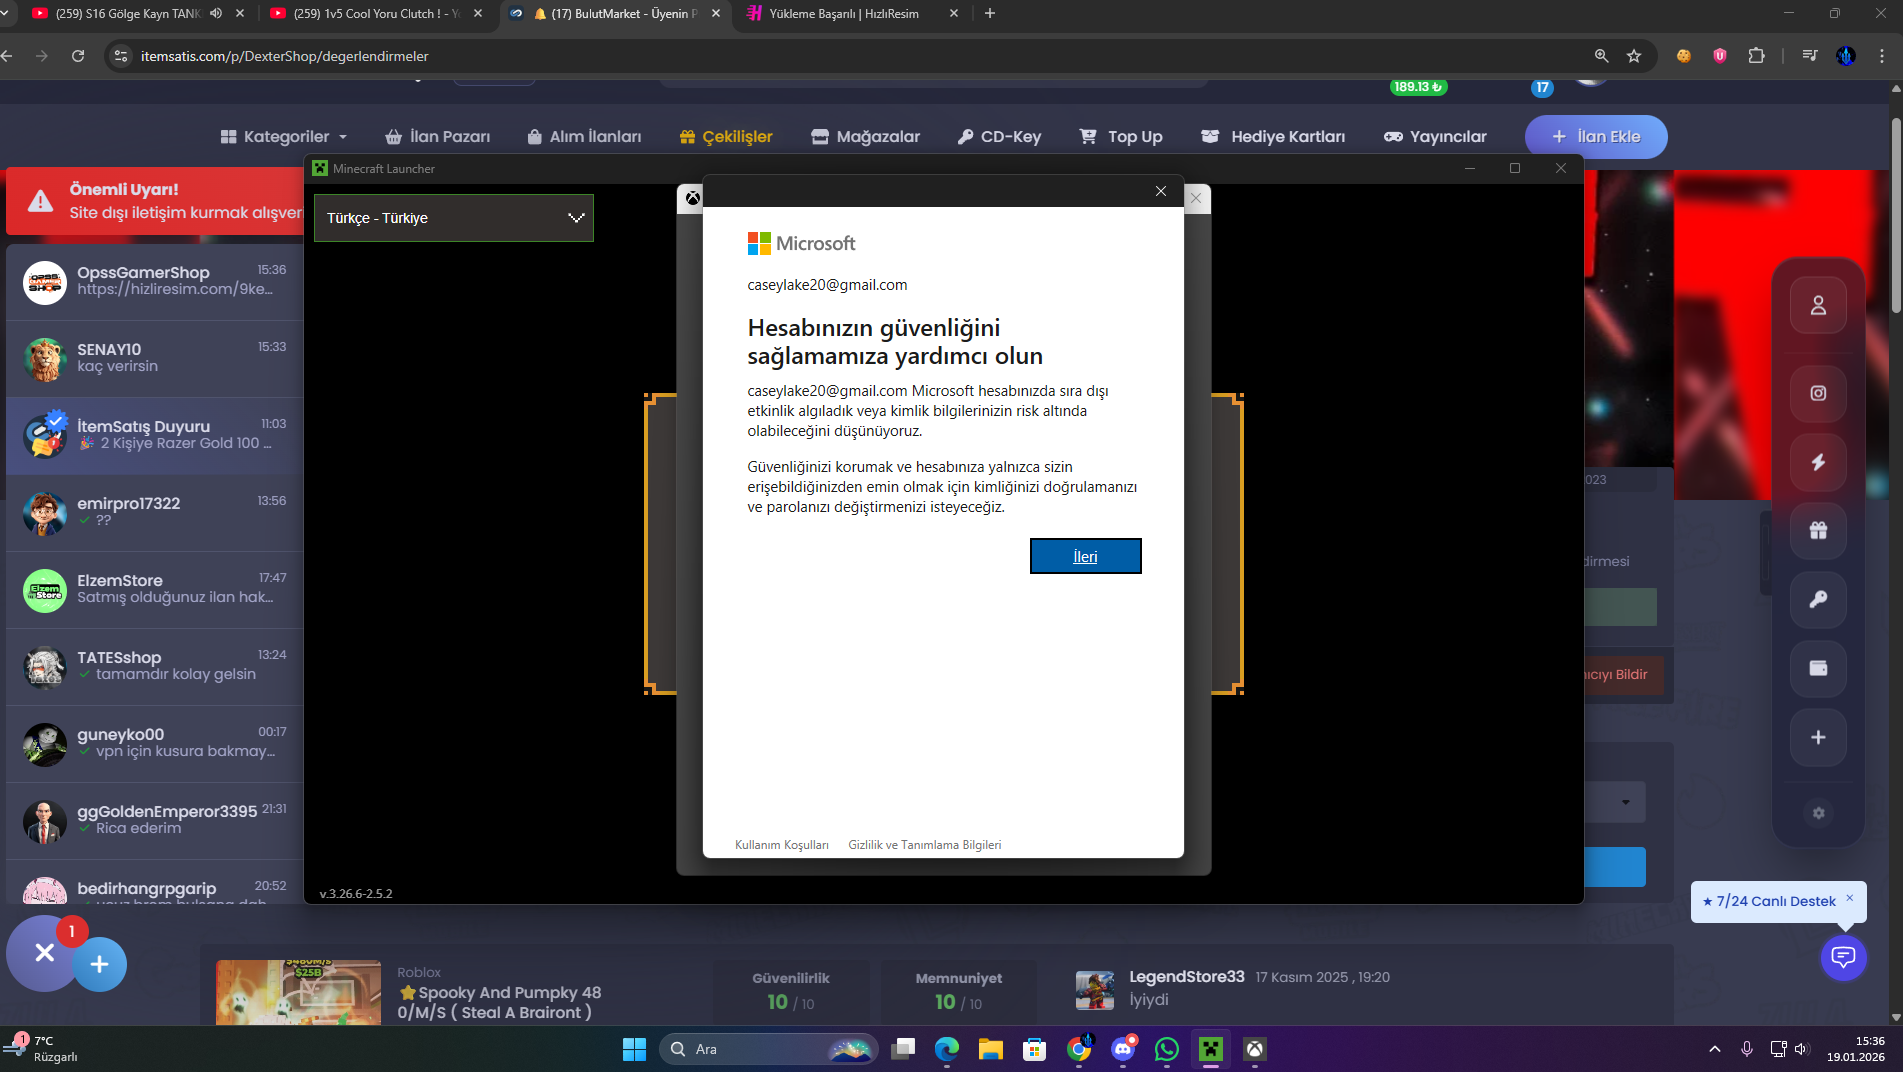Open the user profile icon in the right sidebar
Image resolution: width=1903 pixels, height=1072 pixels.
pyautogui.click(x=1818, y=305)
